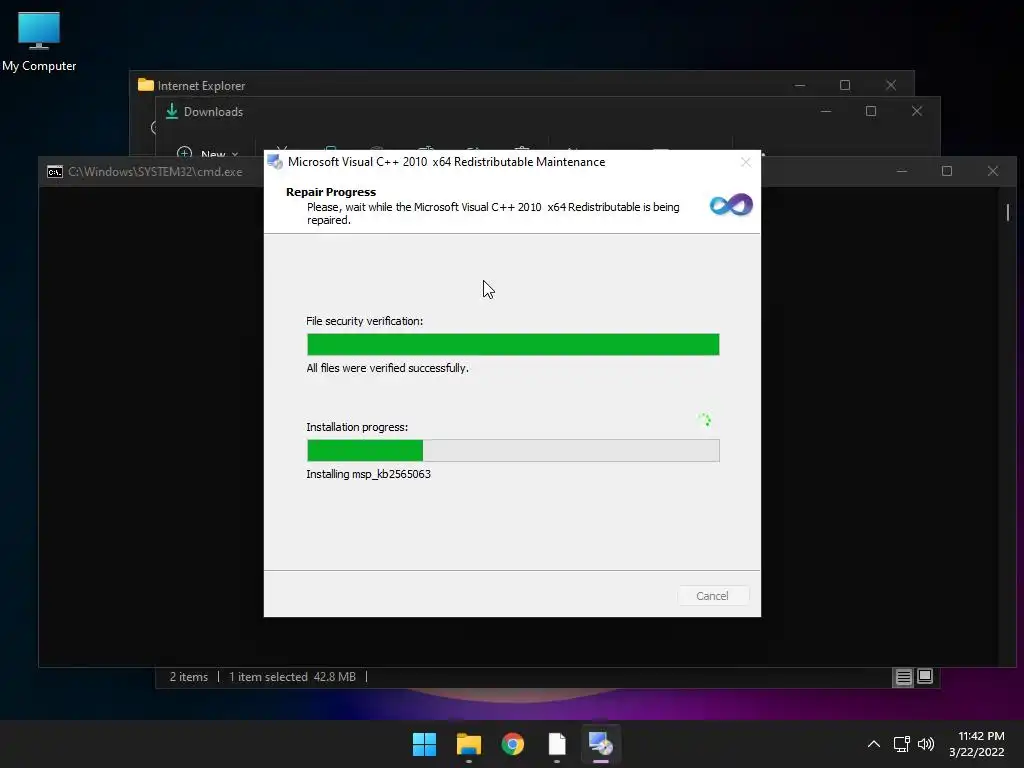
Task: Click the installer icon in taskbar
Action: click(x=601, y=744)
